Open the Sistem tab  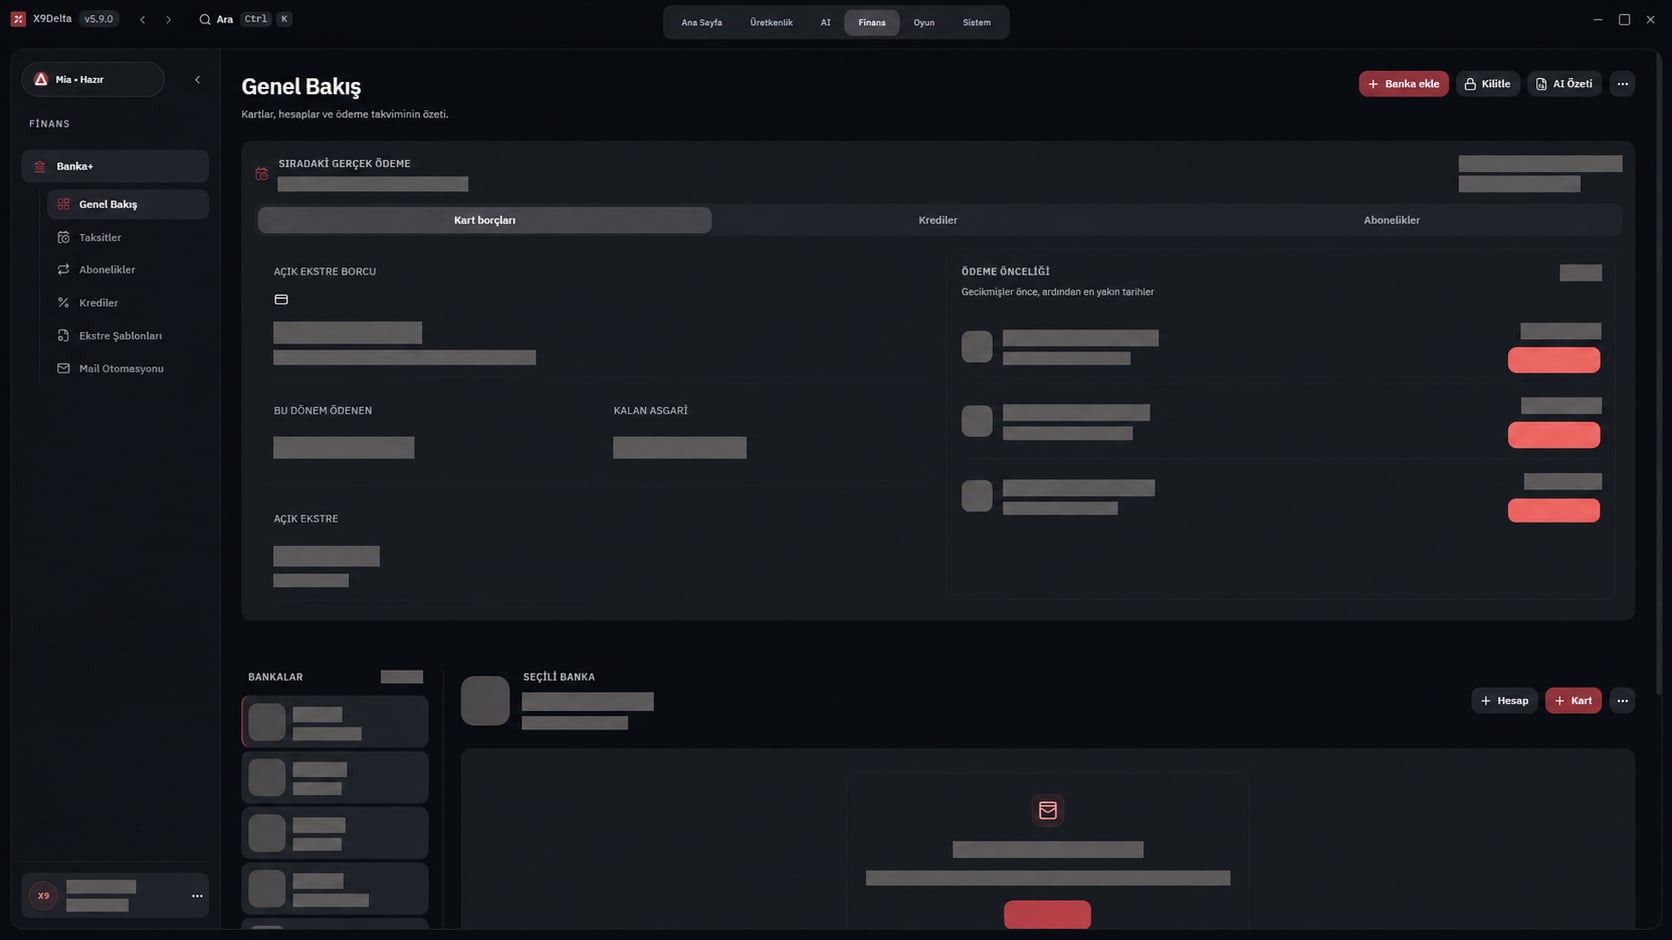(x=977, y=22)
